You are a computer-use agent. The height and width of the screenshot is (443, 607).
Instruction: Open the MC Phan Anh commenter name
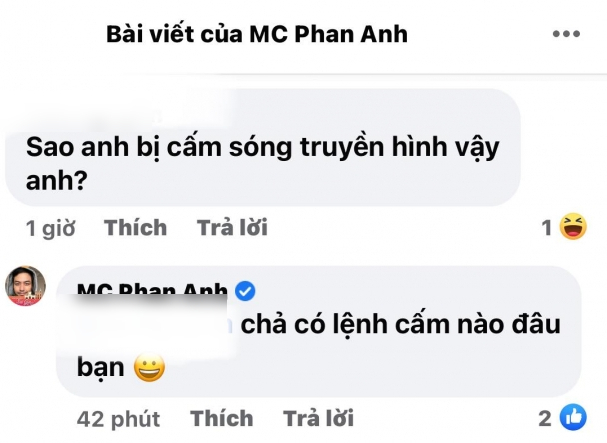(152, 290)
